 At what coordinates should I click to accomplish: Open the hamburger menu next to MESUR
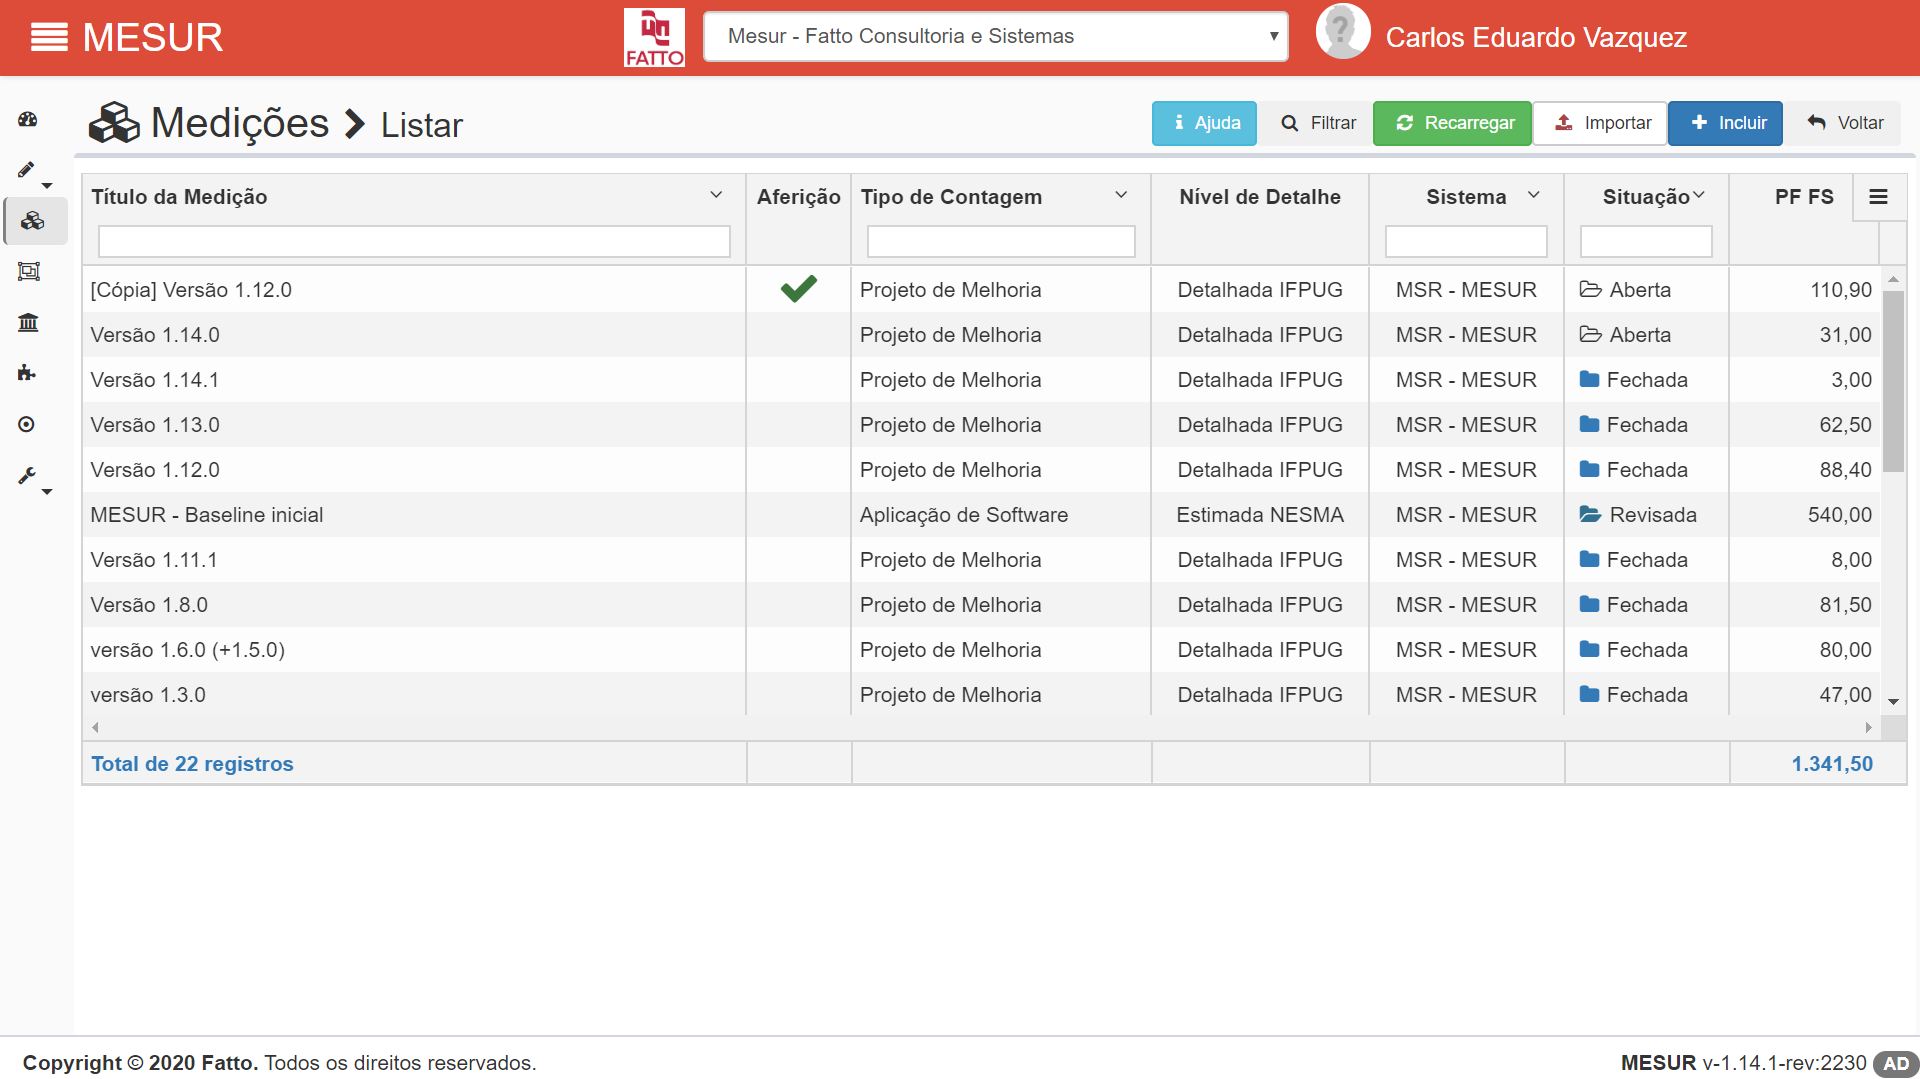49,38
